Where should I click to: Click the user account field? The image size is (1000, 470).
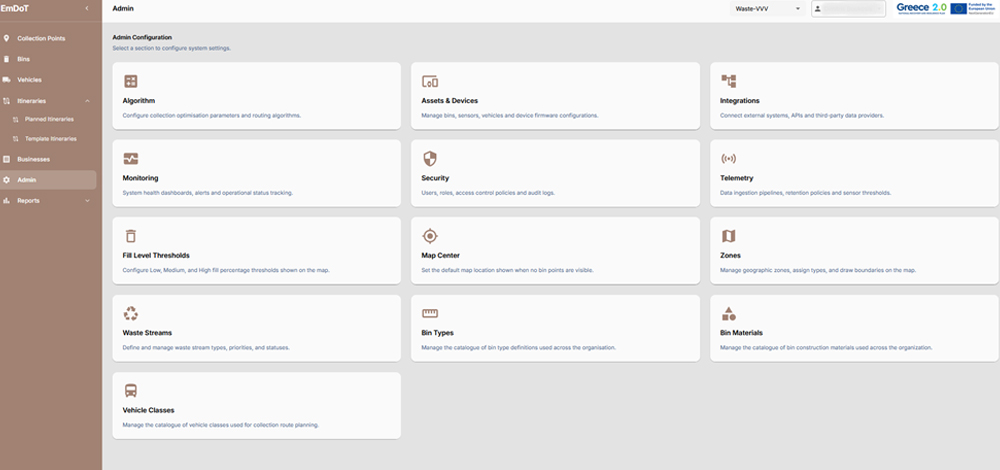pyautogui.click(x=848, y=9)
